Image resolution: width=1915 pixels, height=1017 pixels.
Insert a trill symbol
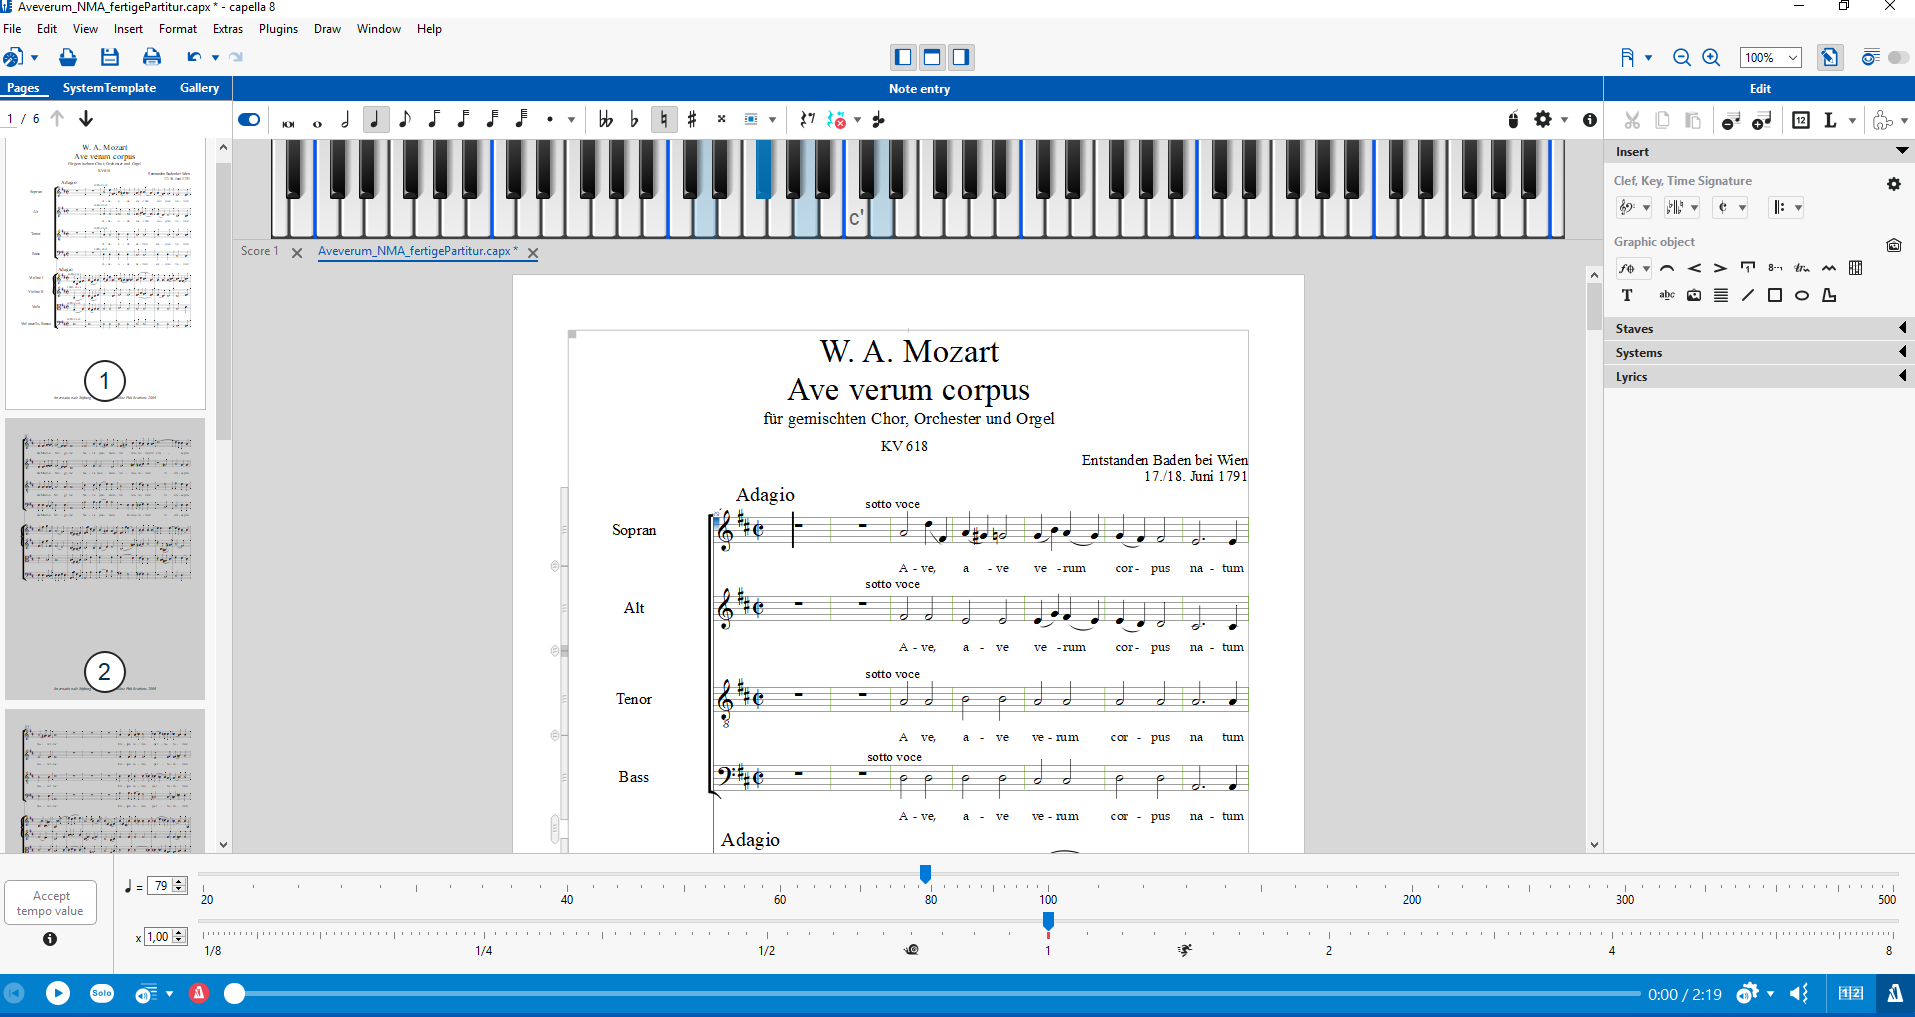(x=1803, y=268)
